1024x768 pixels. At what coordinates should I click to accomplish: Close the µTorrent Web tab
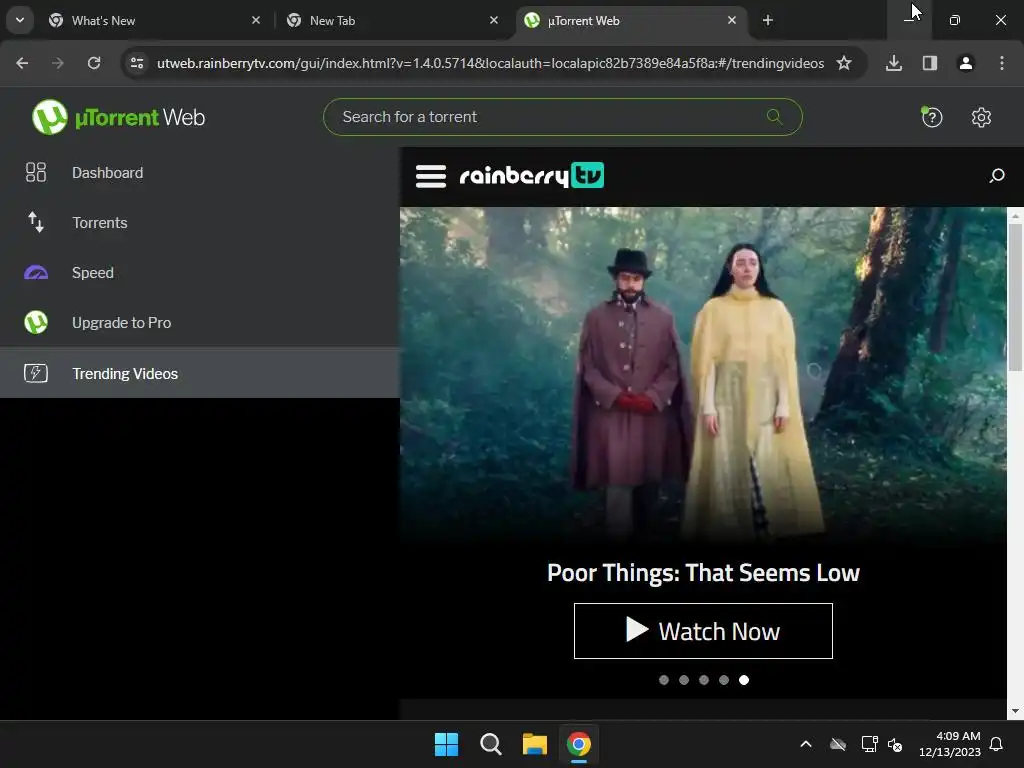tap(731, 20)
